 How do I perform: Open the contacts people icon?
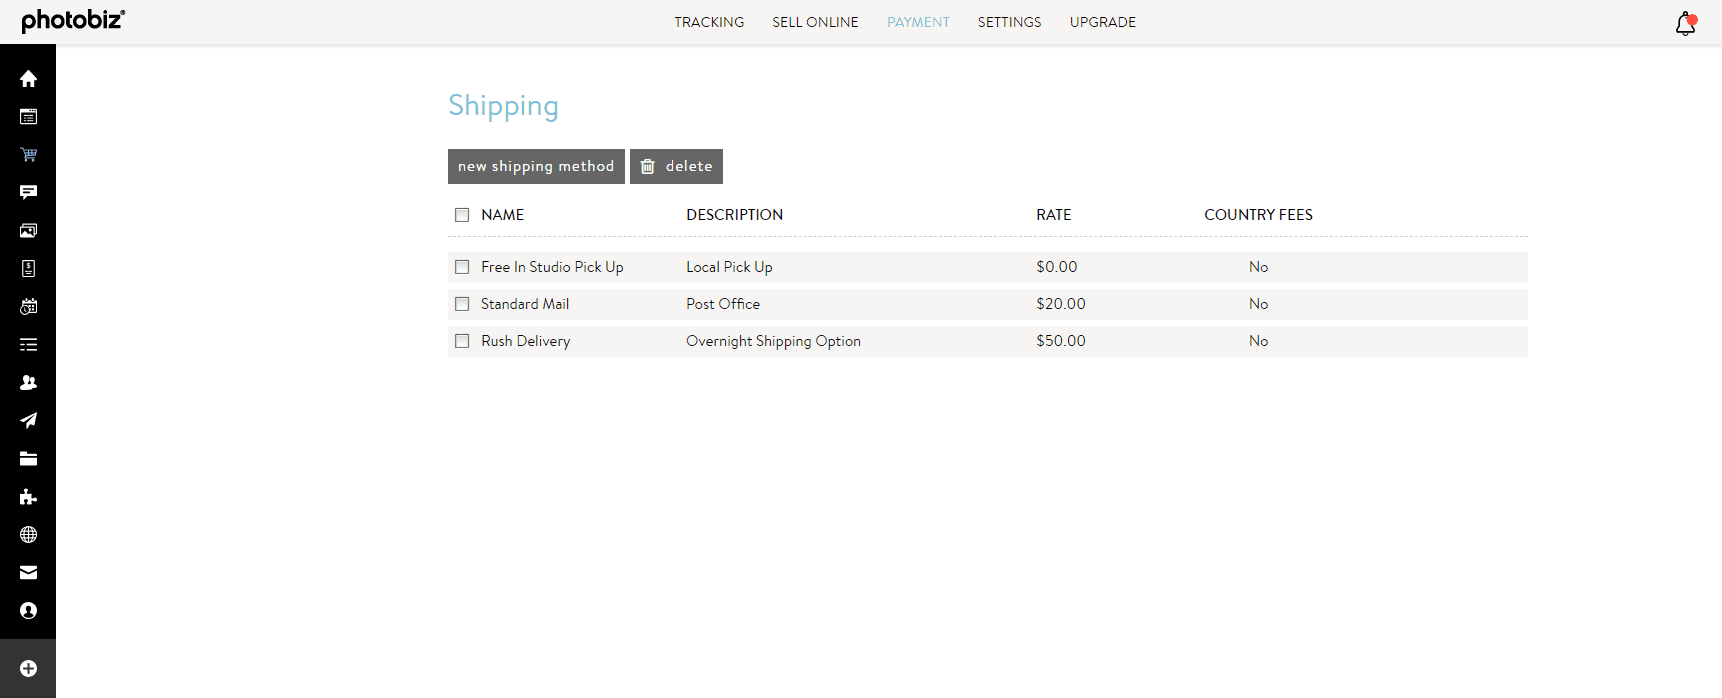28,382
